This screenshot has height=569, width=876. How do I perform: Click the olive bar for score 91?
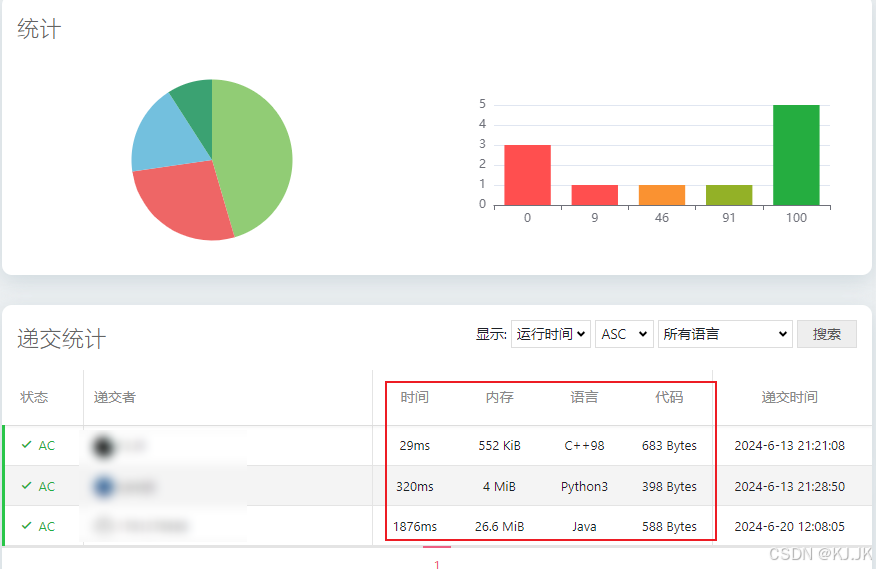point(729,195)
